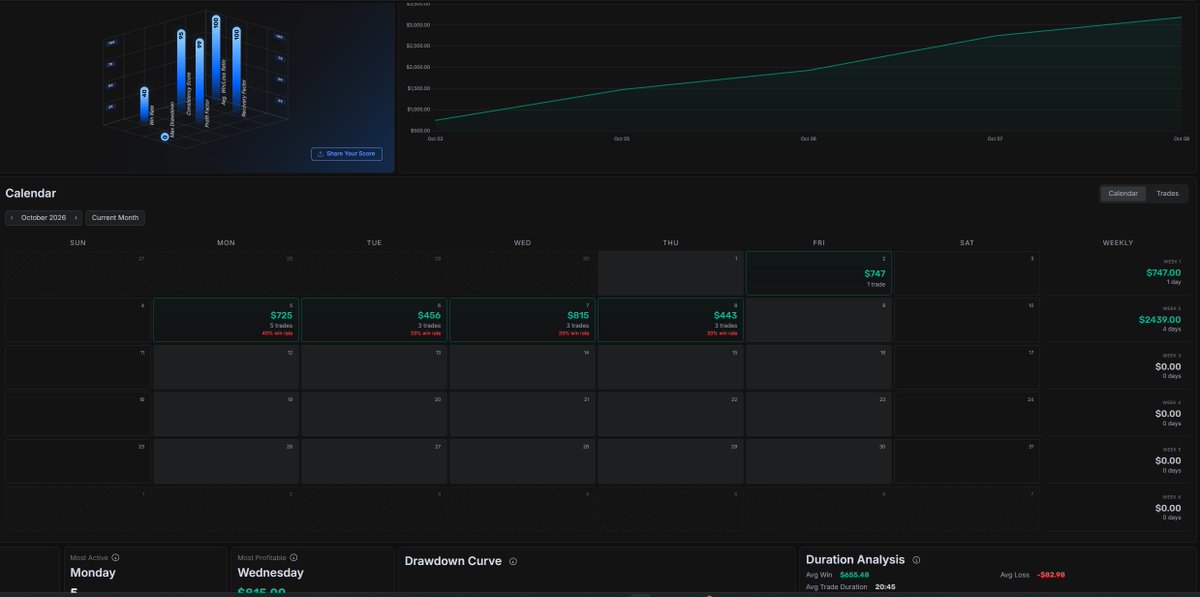Open Wednesday October 7 cell showing $815
The image size is (1200, 597).
pyautogui.click(x=522, y=320)
